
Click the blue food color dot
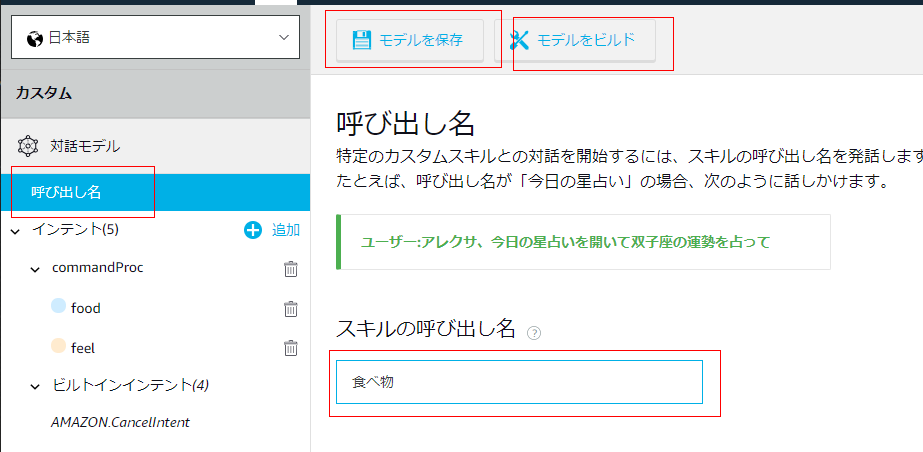[x=58, y=305]
